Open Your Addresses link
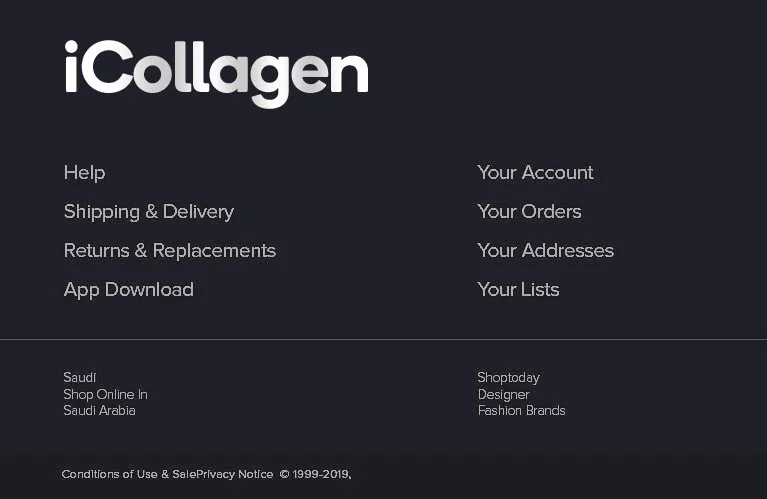This screenshot has width=767, height=499. 545,251
